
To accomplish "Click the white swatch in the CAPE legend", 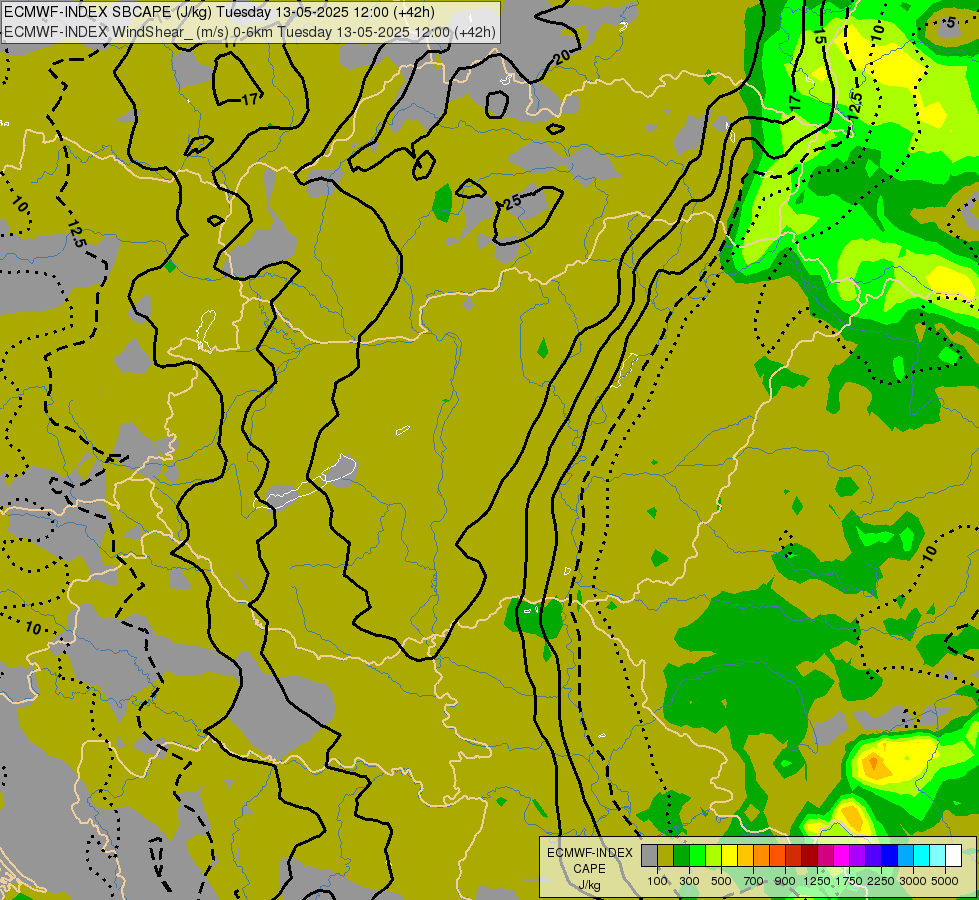I will 953,856.
